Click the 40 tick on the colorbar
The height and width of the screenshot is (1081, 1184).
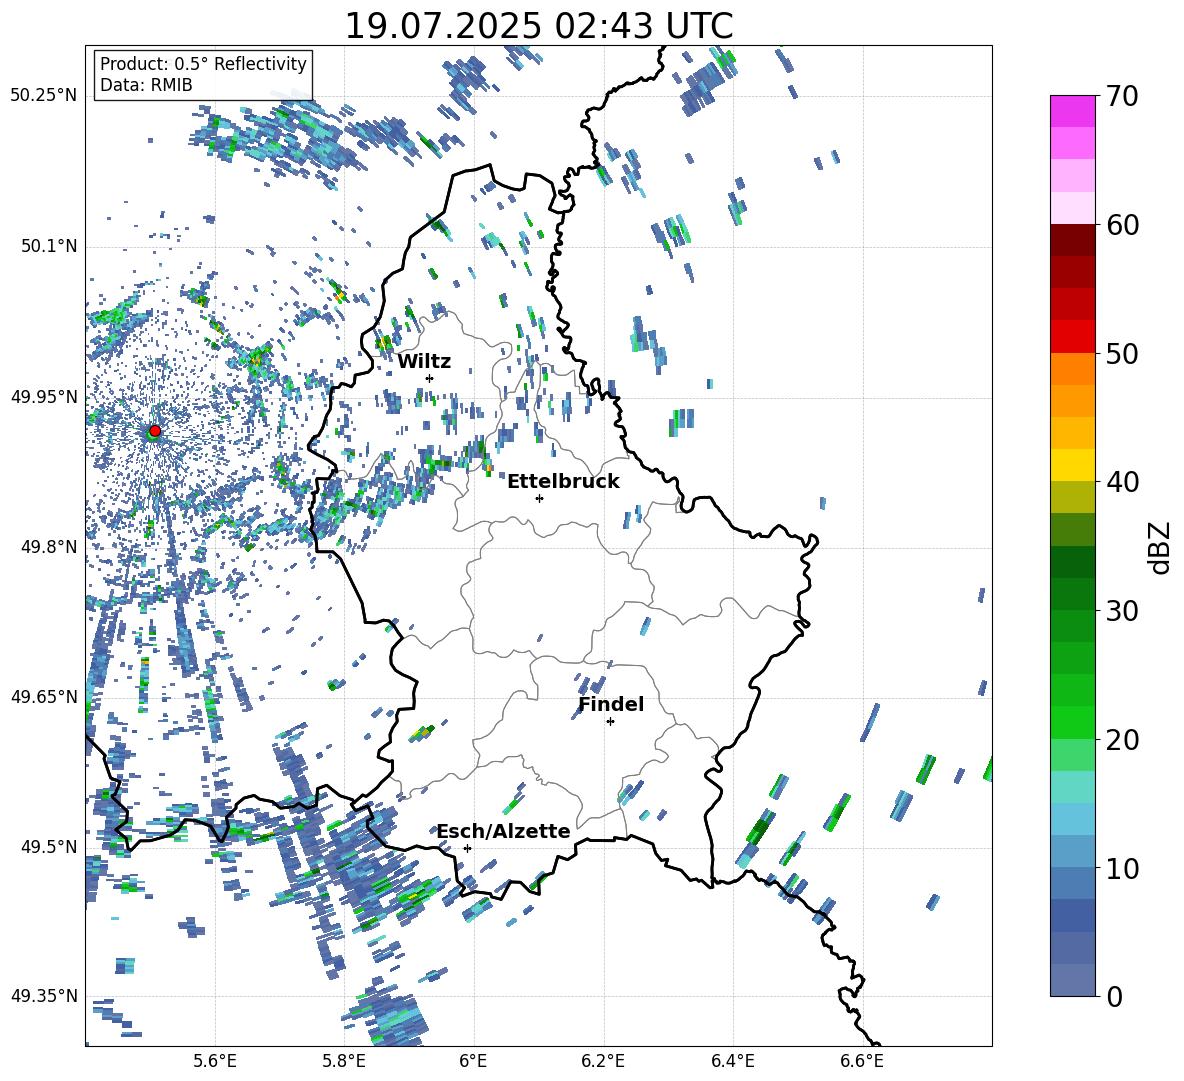tap(1122, 482)
